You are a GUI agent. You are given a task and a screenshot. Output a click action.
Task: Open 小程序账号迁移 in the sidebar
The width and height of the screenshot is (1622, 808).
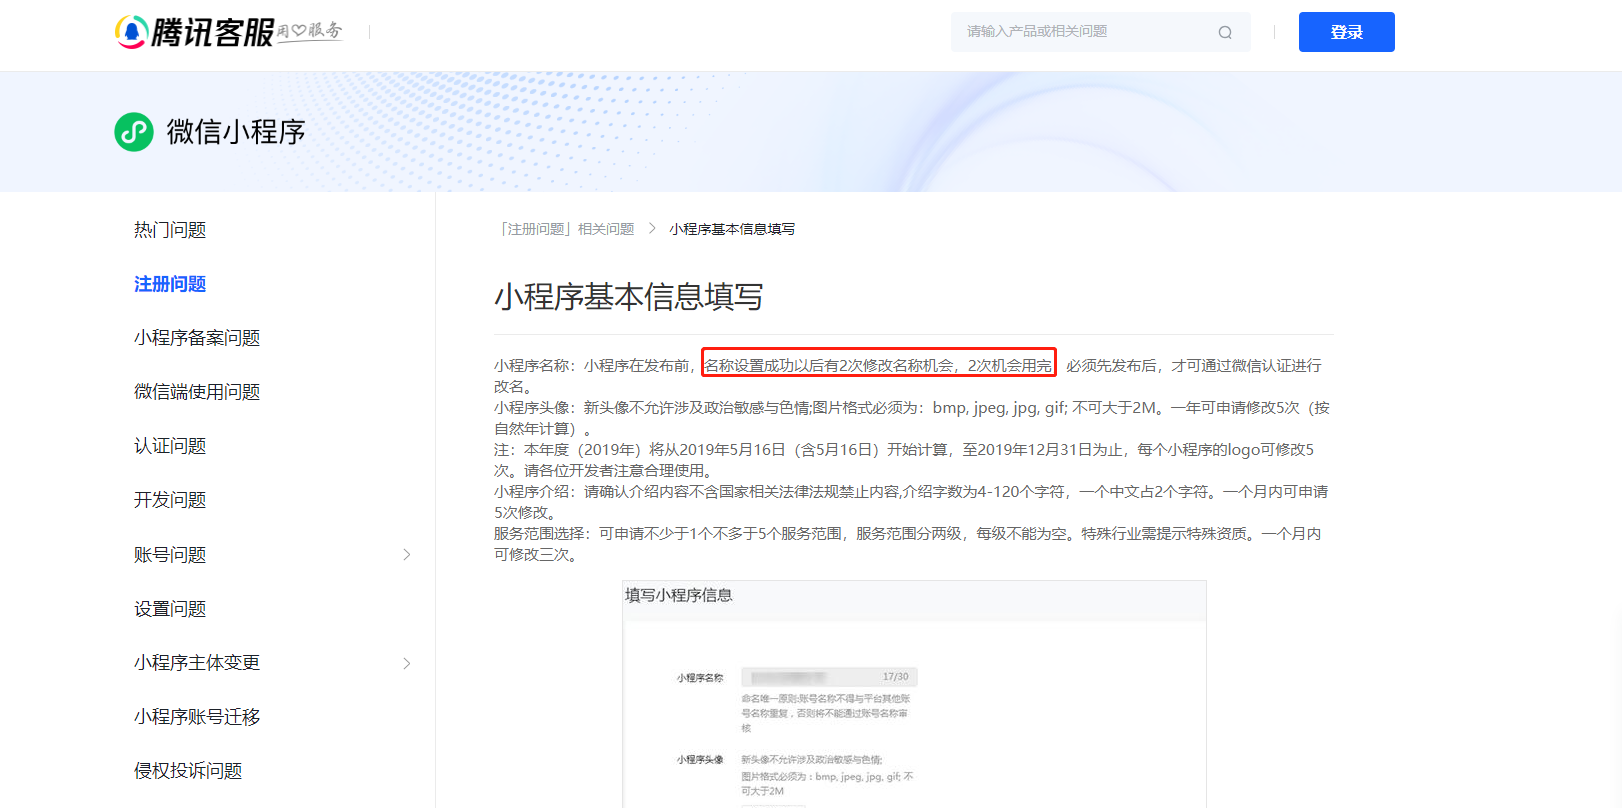[x=197, y=717]
